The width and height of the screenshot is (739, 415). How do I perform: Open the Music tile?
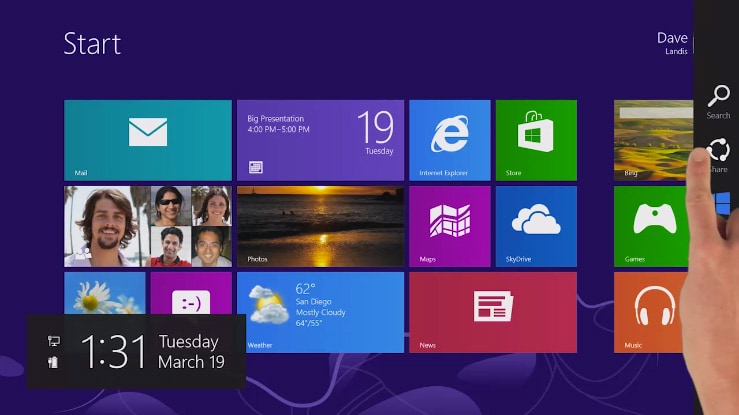pos(648,312)
